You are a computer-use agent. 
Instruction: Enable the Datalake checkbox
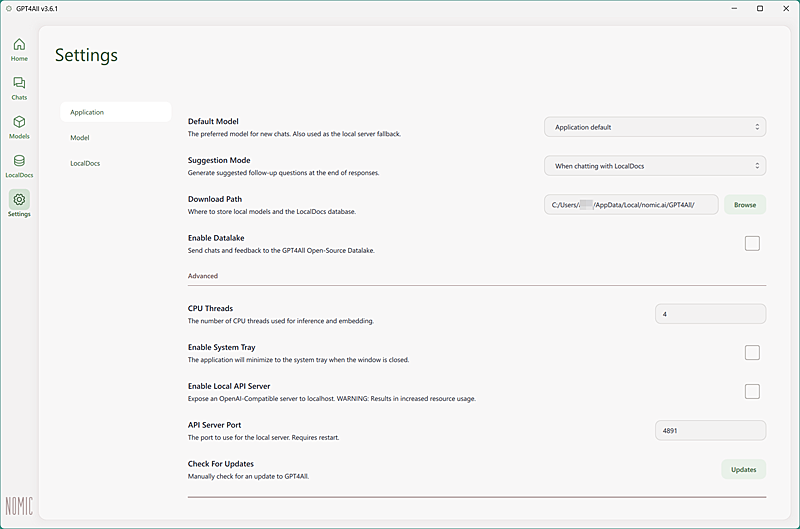click(x=752, y=243)
